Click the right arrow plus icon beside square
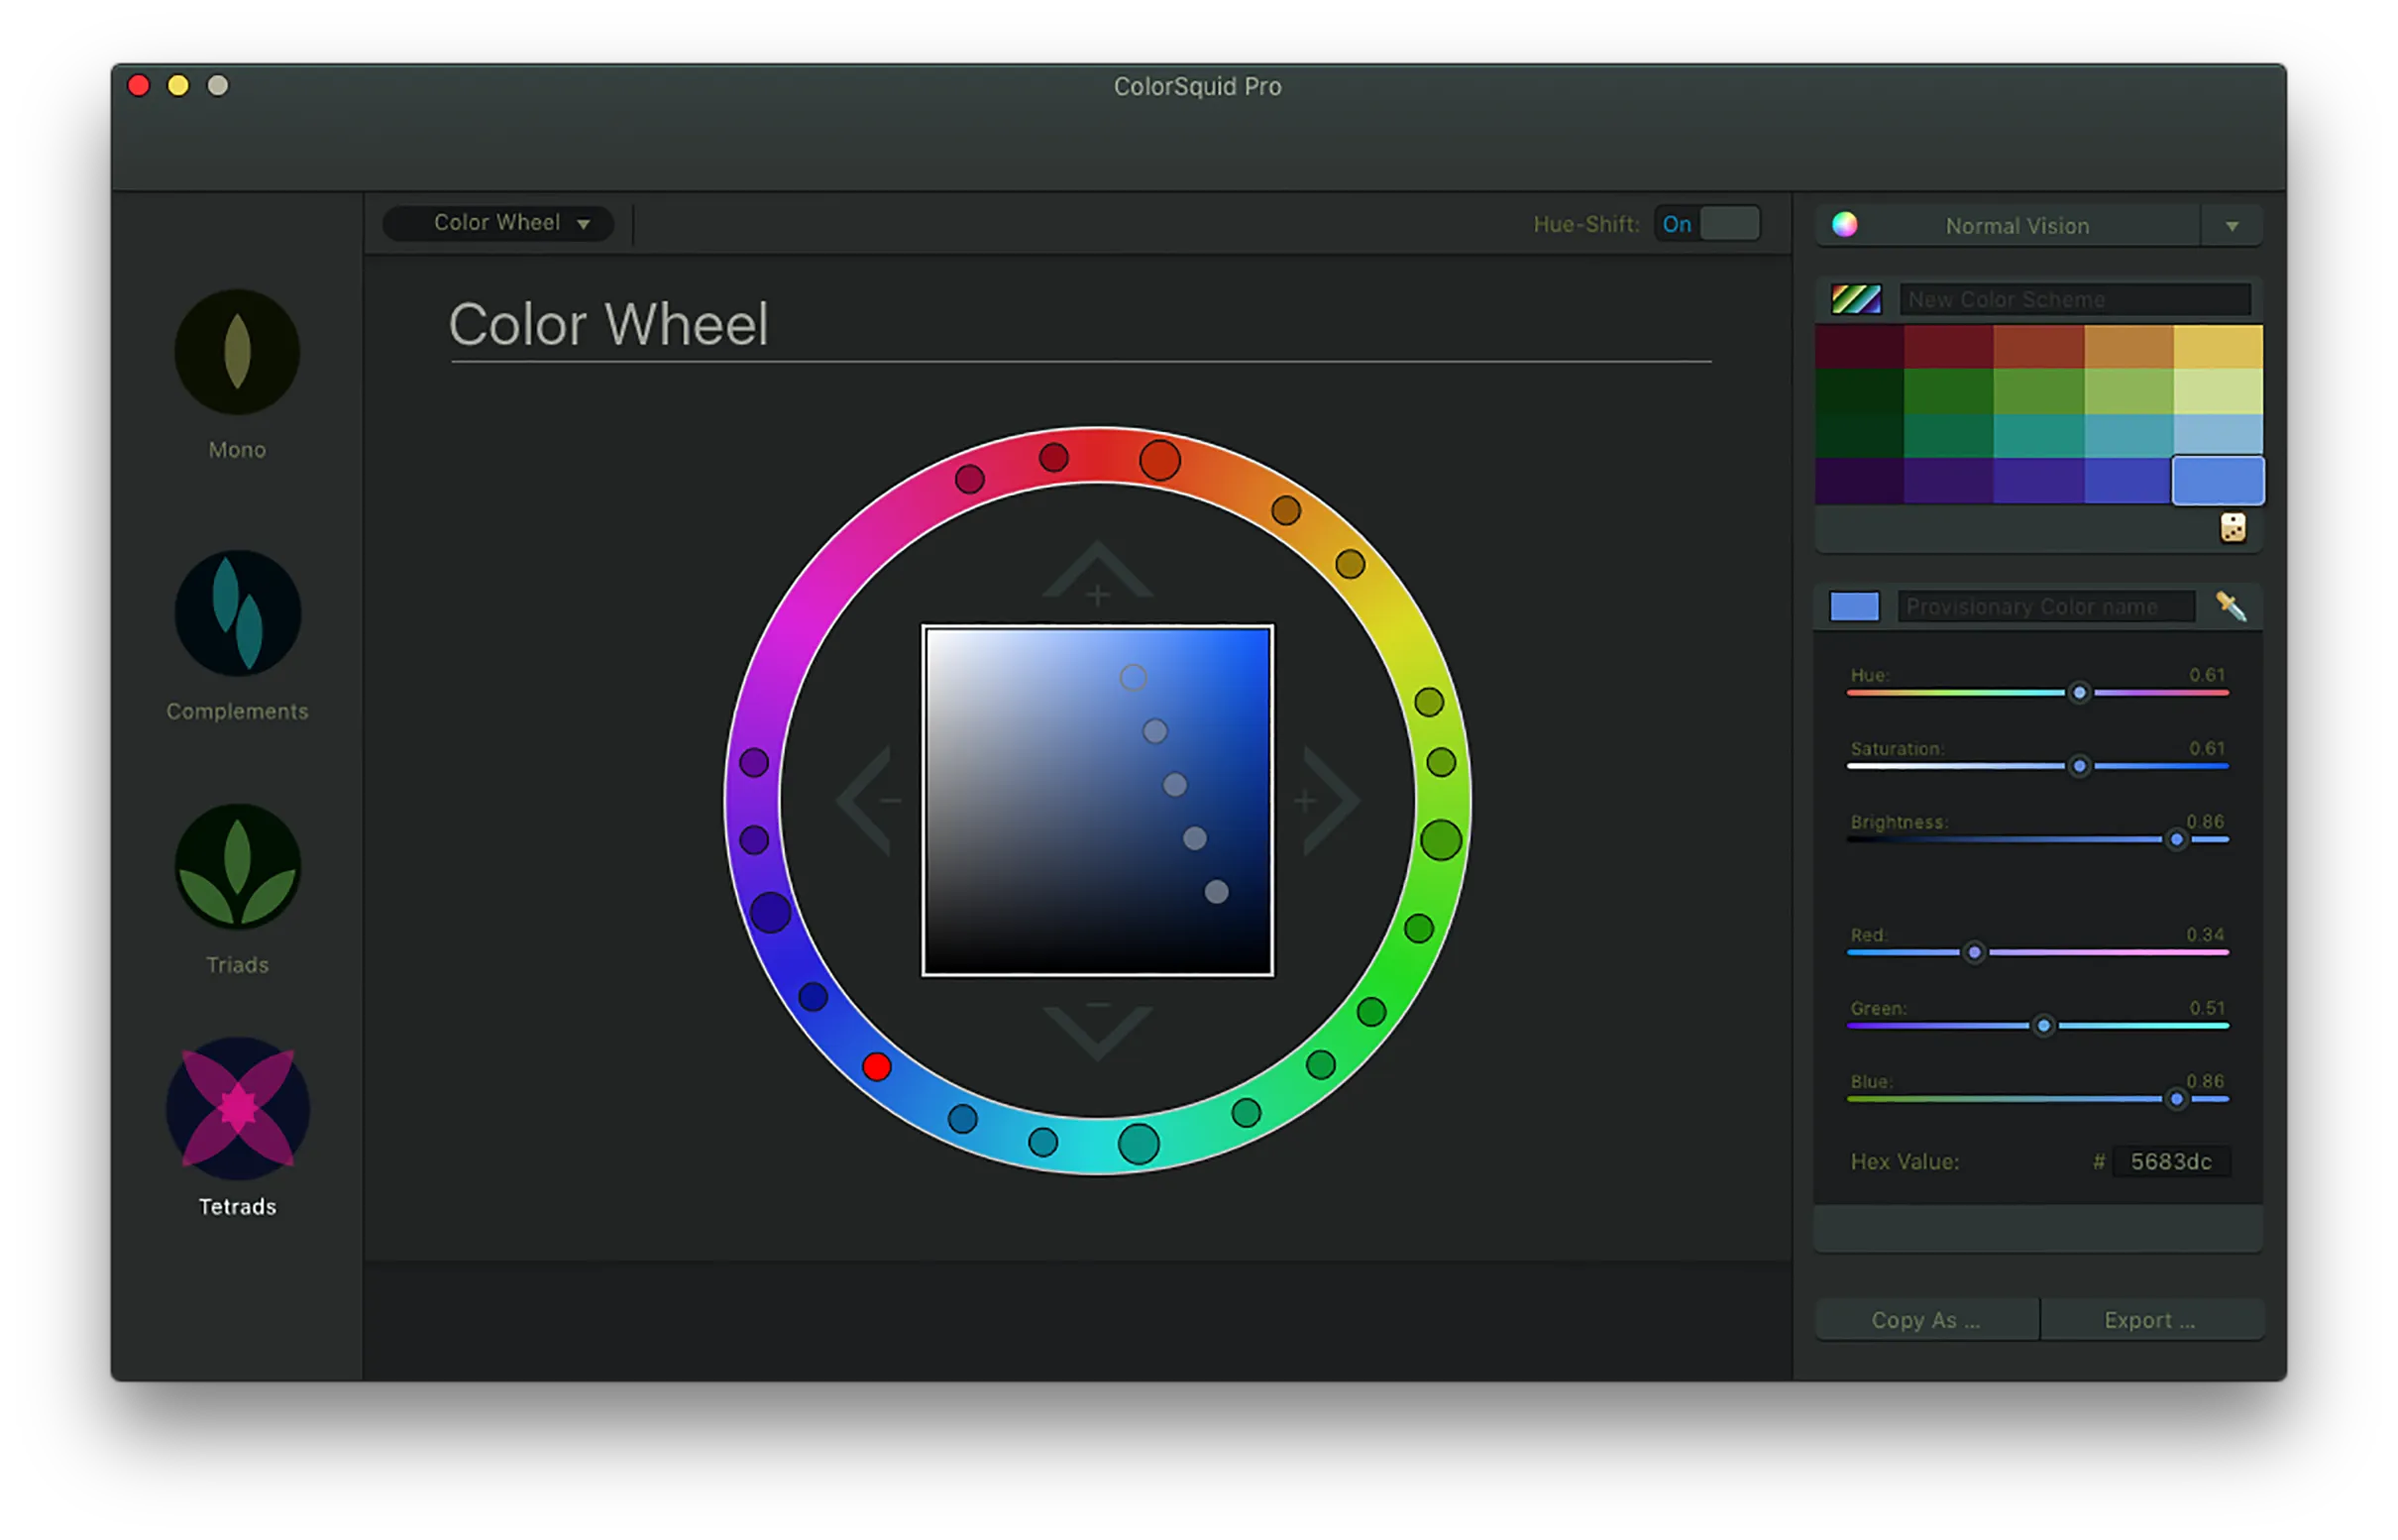The width and height of the screenshot is (2398, 1540). pyautogui.click(x=1329, y=800)
